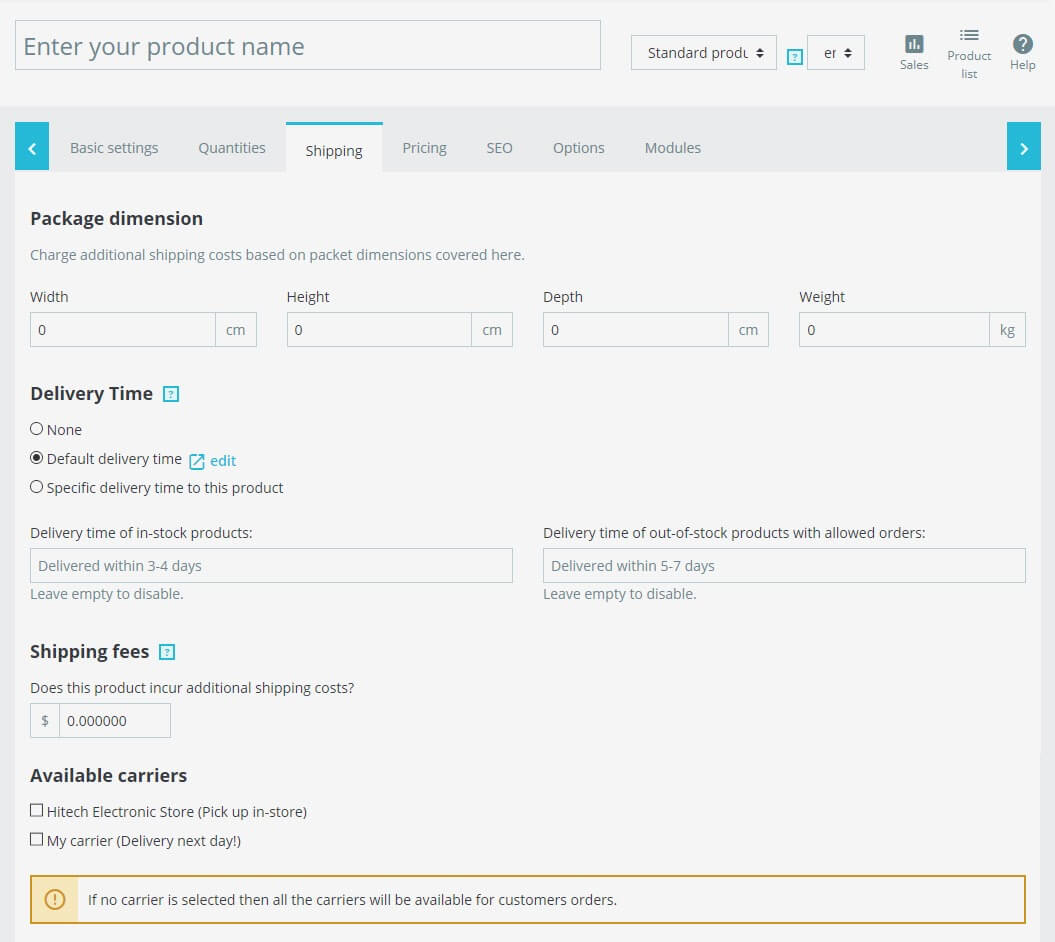Click the left arrow beside Basic settings
Viewport: 1055px width, 942px height.
[31, 146]
